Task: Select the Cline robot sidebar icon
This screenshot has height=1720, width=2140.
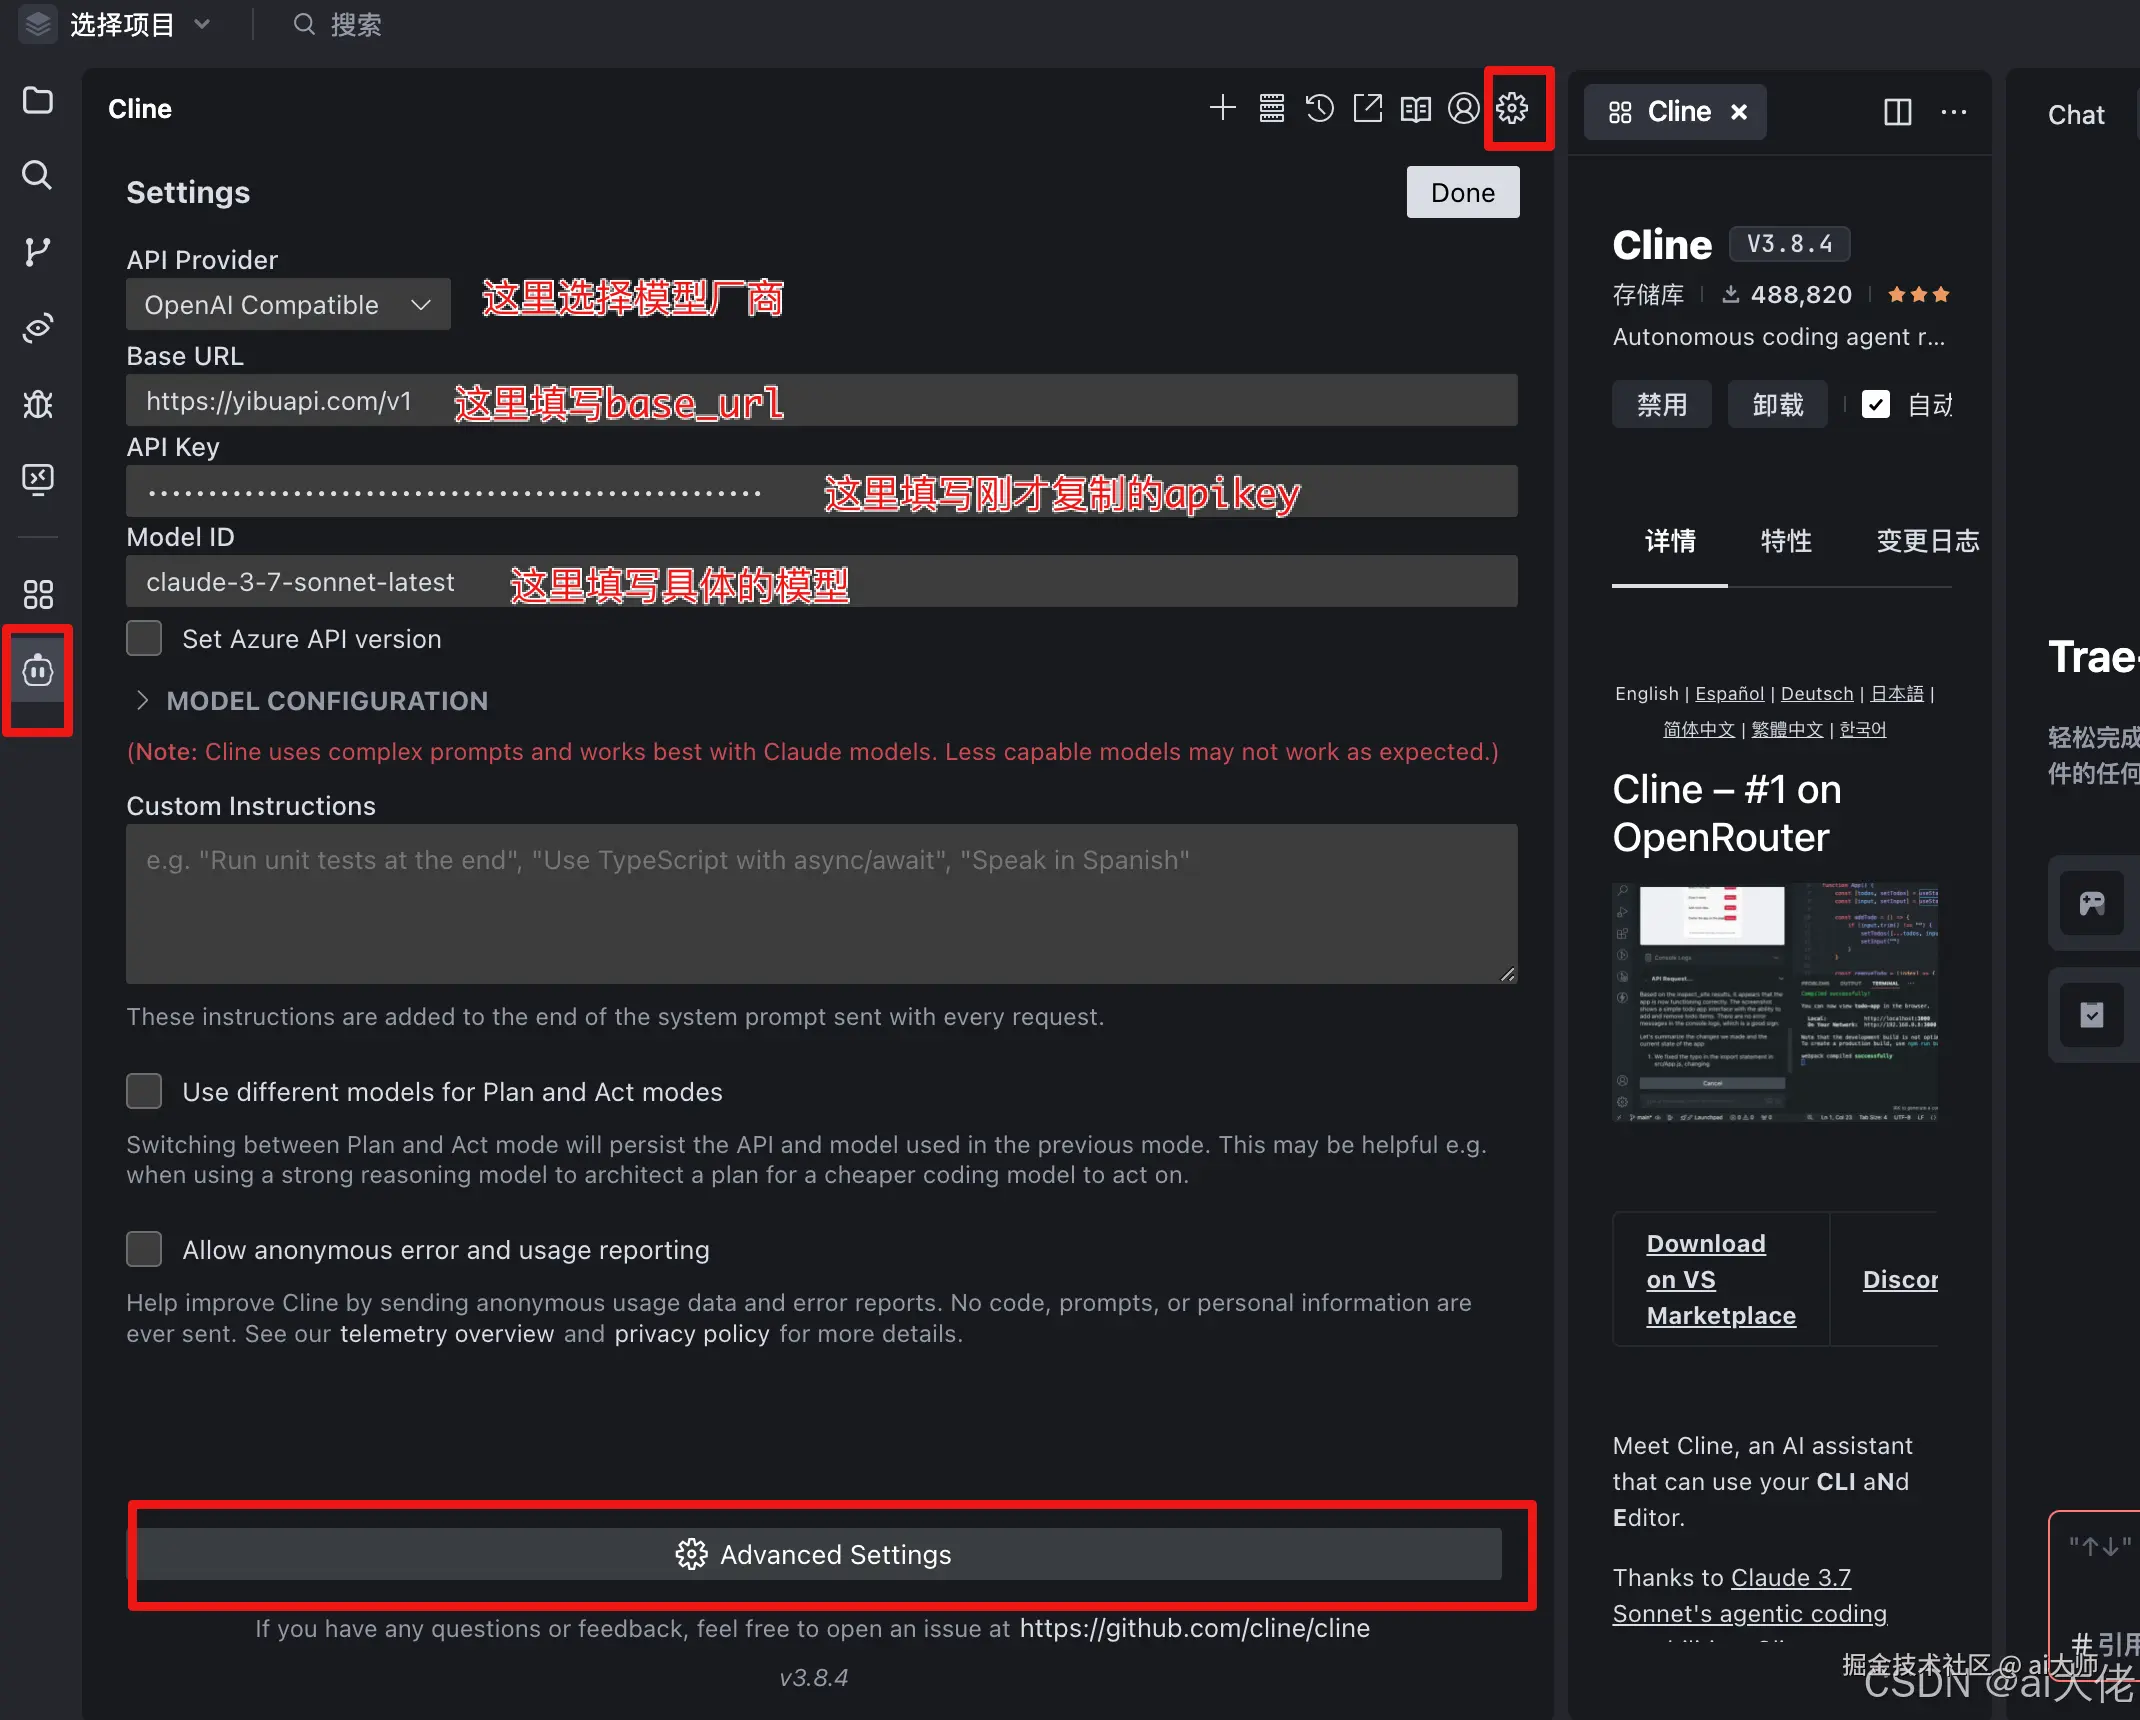Action: [38, 670]
